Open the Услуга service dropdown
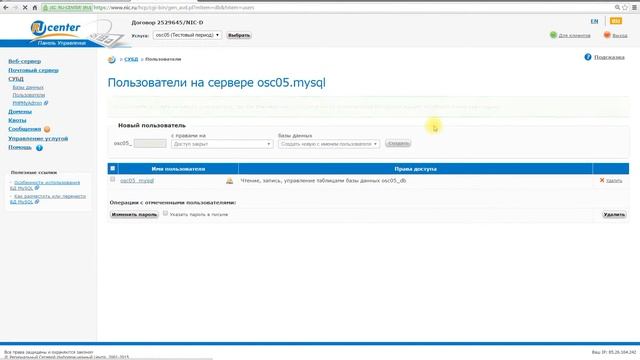 pyautogui.click(x=187, y=35)
